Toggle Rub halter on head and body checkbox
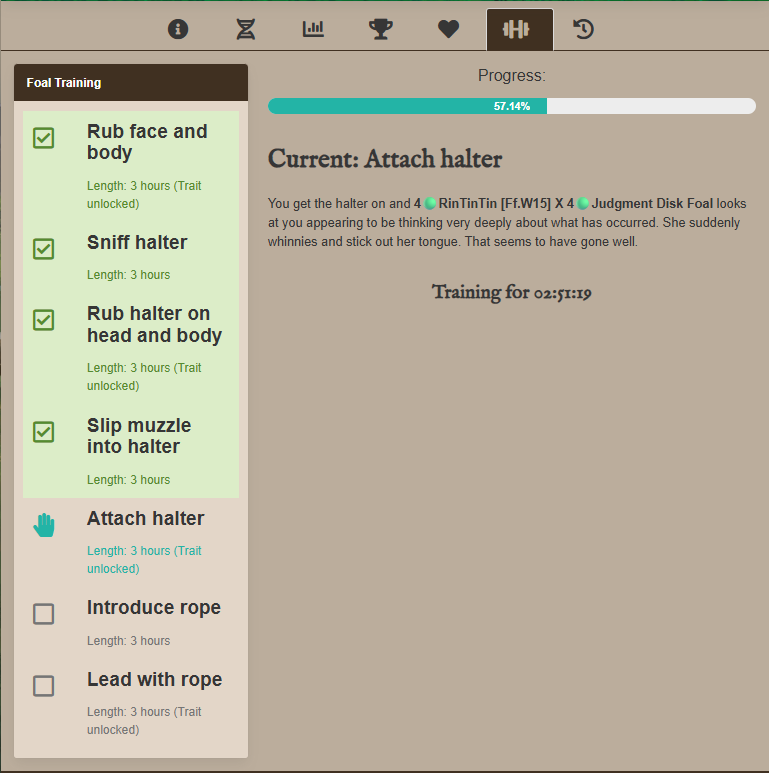The image size is (769, 773). (x=43, y=320)
